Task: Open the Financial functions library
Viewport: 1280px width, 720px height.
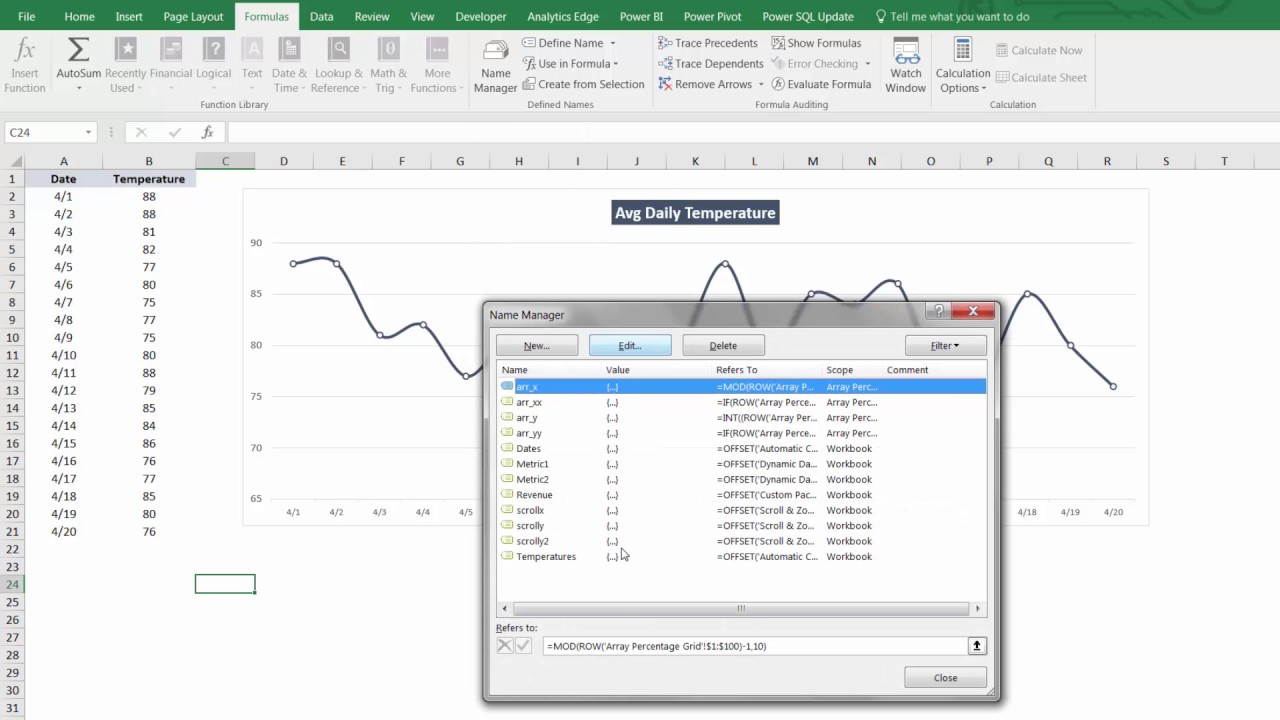Action: (171, 66)
